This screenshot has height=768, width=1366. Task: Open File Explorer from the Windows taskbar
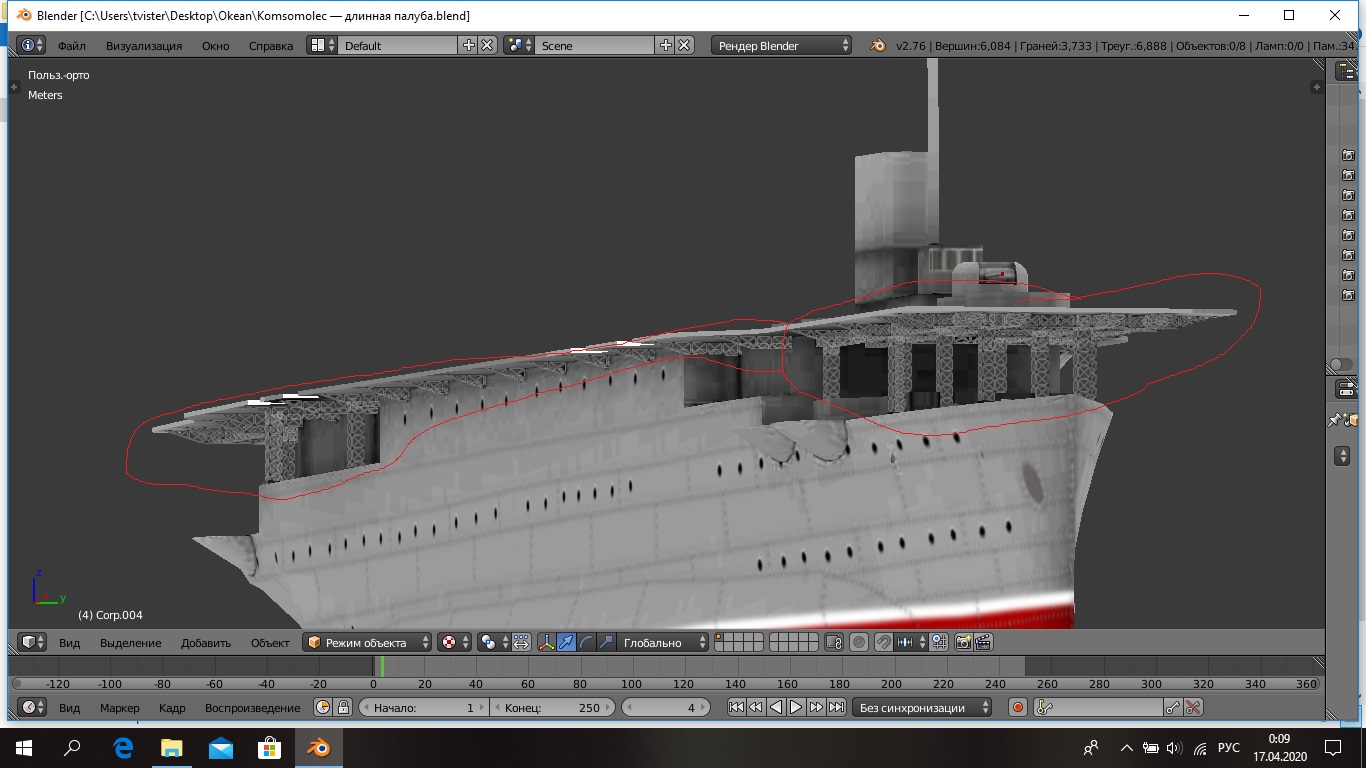(172, 748)
